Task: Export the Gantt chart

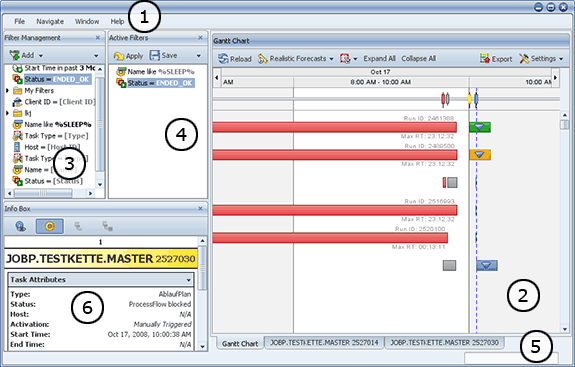Action: [496, 59]
